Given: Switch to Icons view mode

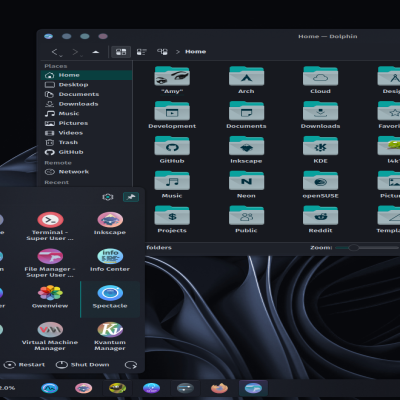Looking at the screenshot, I should pyautogui.click(x=121, y=52).
